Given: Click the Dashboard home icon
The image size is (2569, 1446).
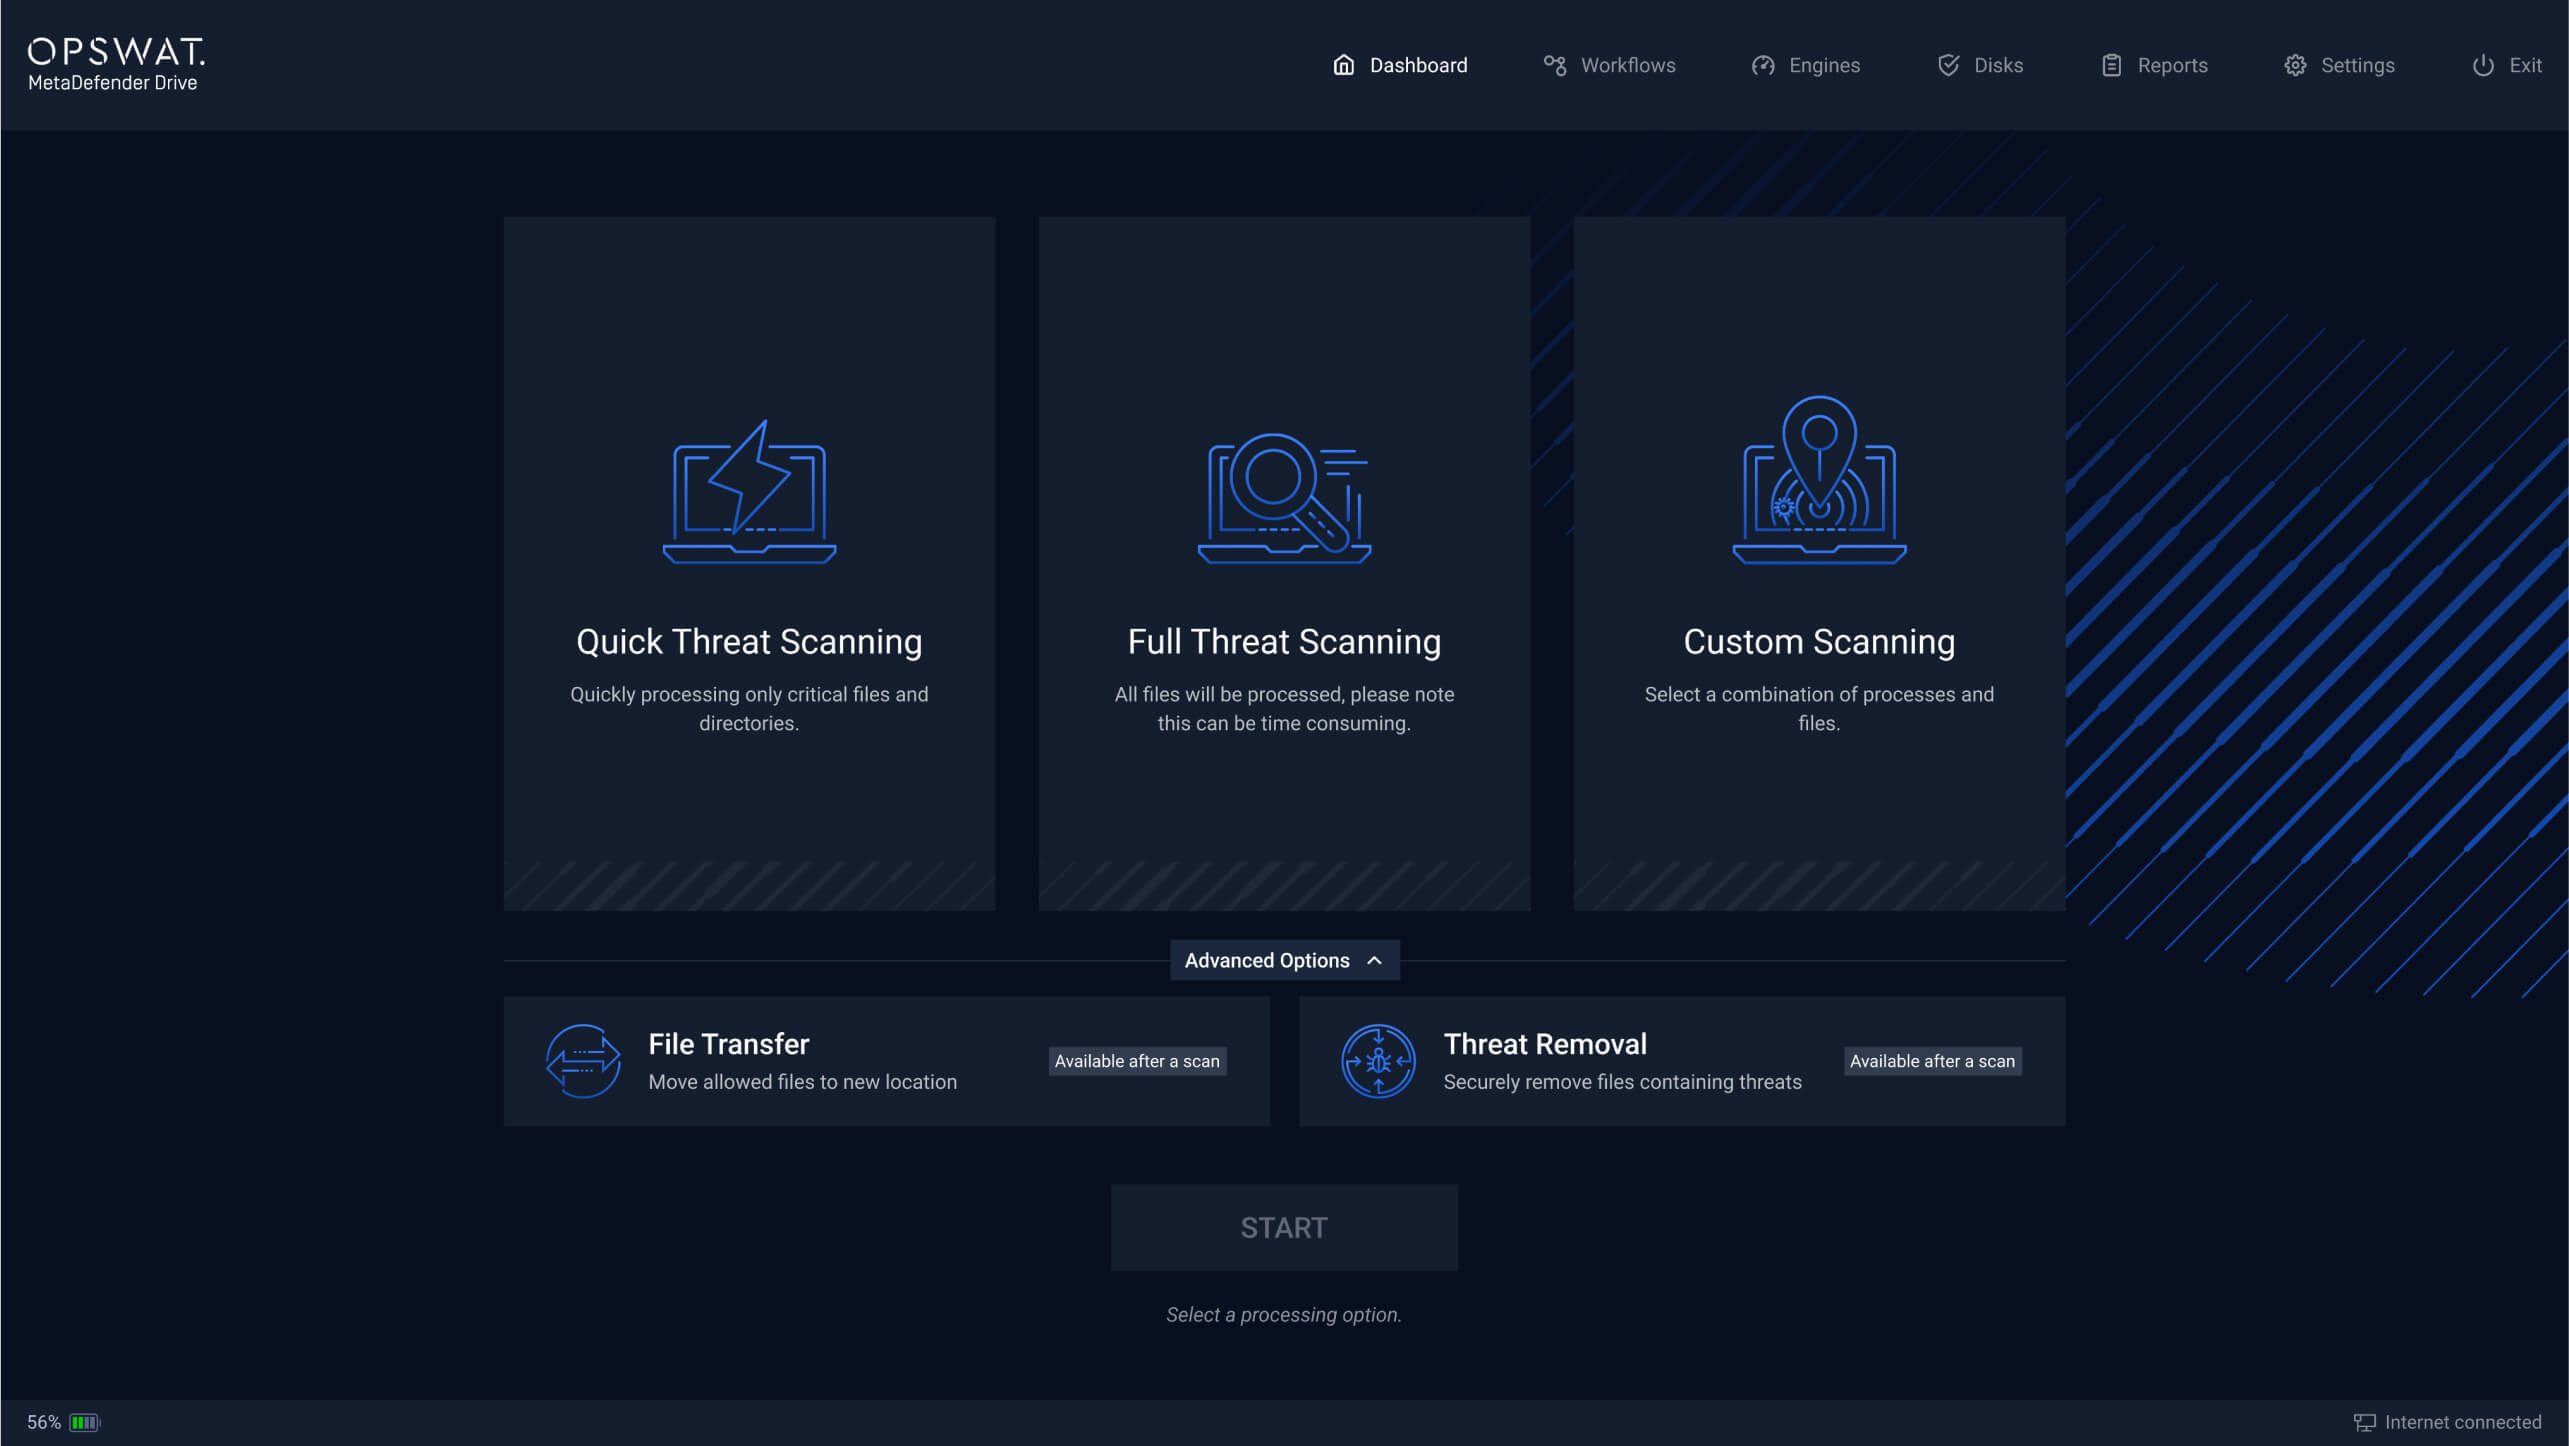Looking at the screenshot, I should click(1344, 64).
